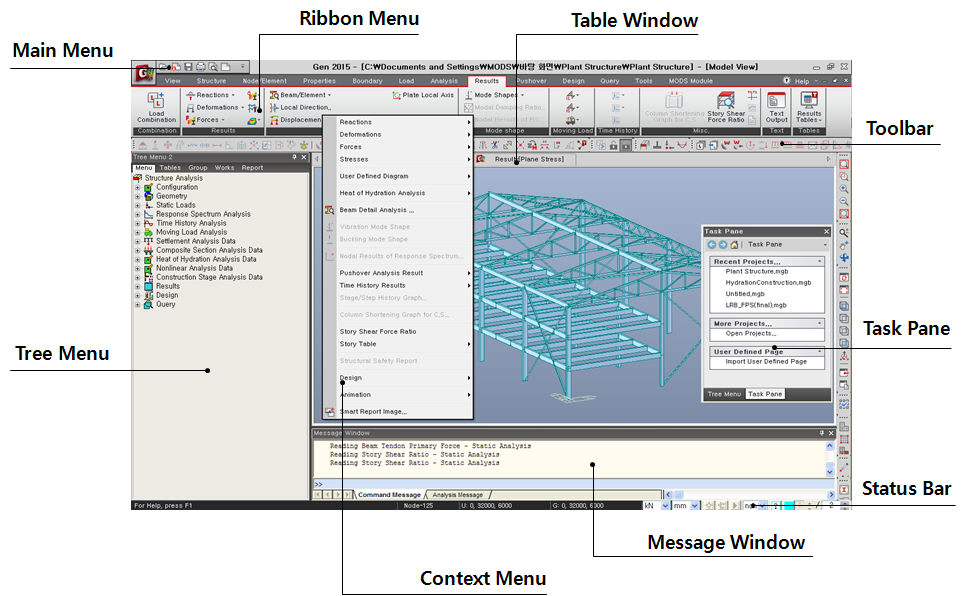Open Print Preview from quick access toolbar

coord(213,66)
